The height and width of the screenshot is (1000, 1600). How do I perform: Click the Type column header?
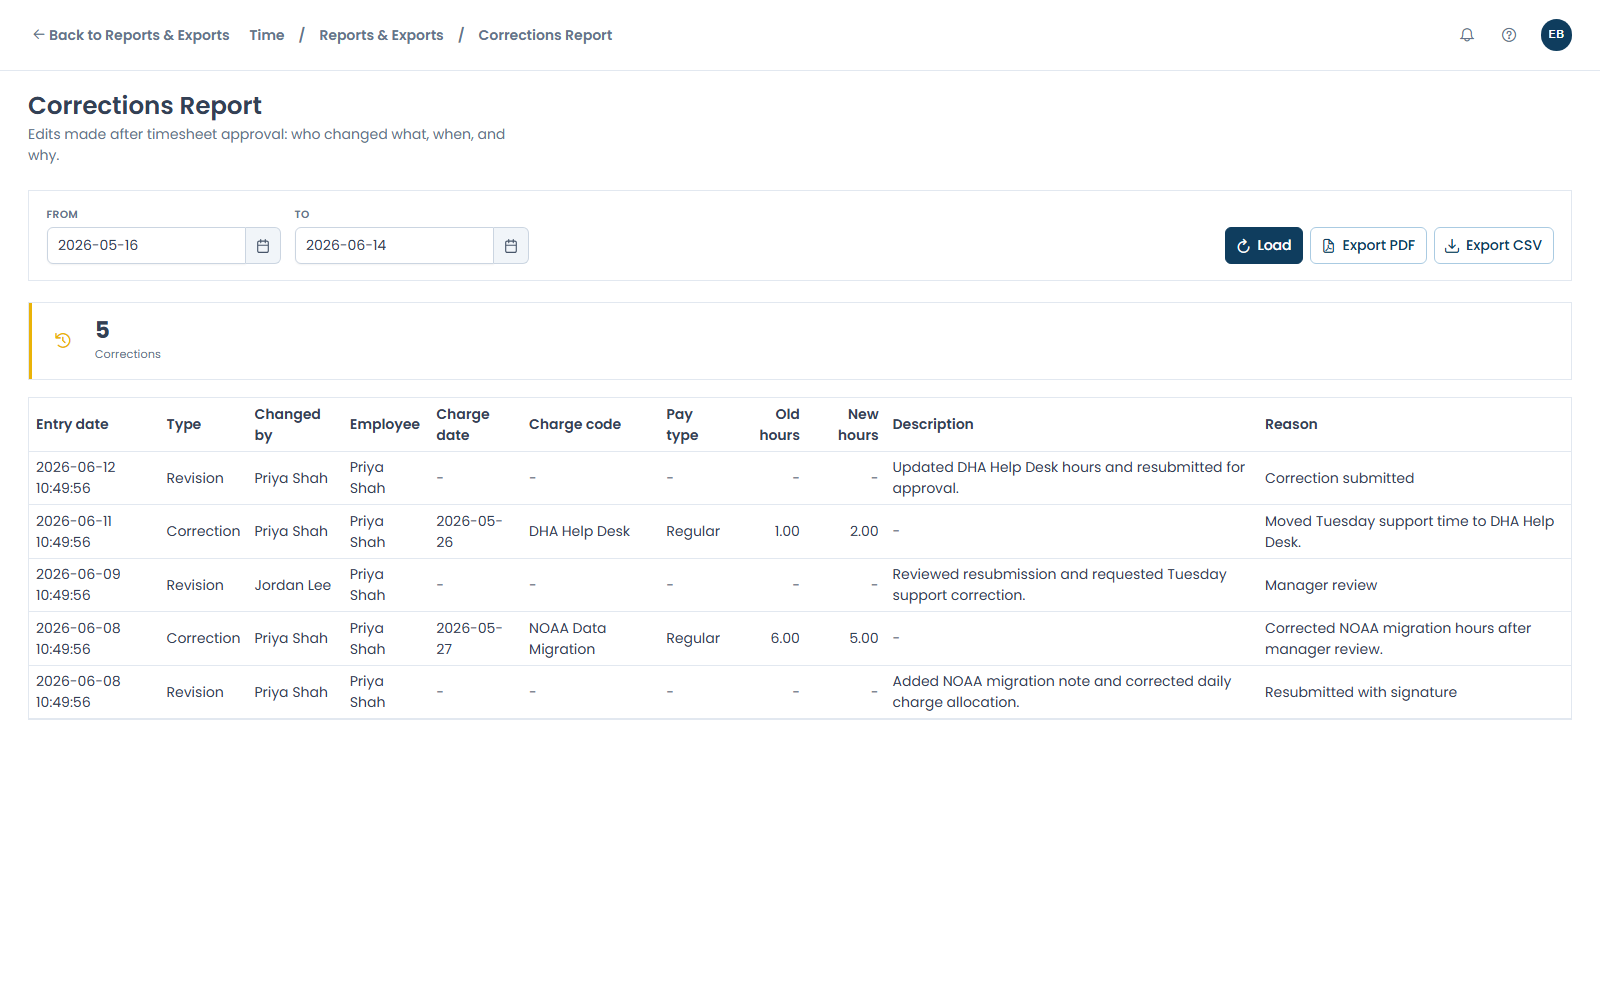coord(184,424)
